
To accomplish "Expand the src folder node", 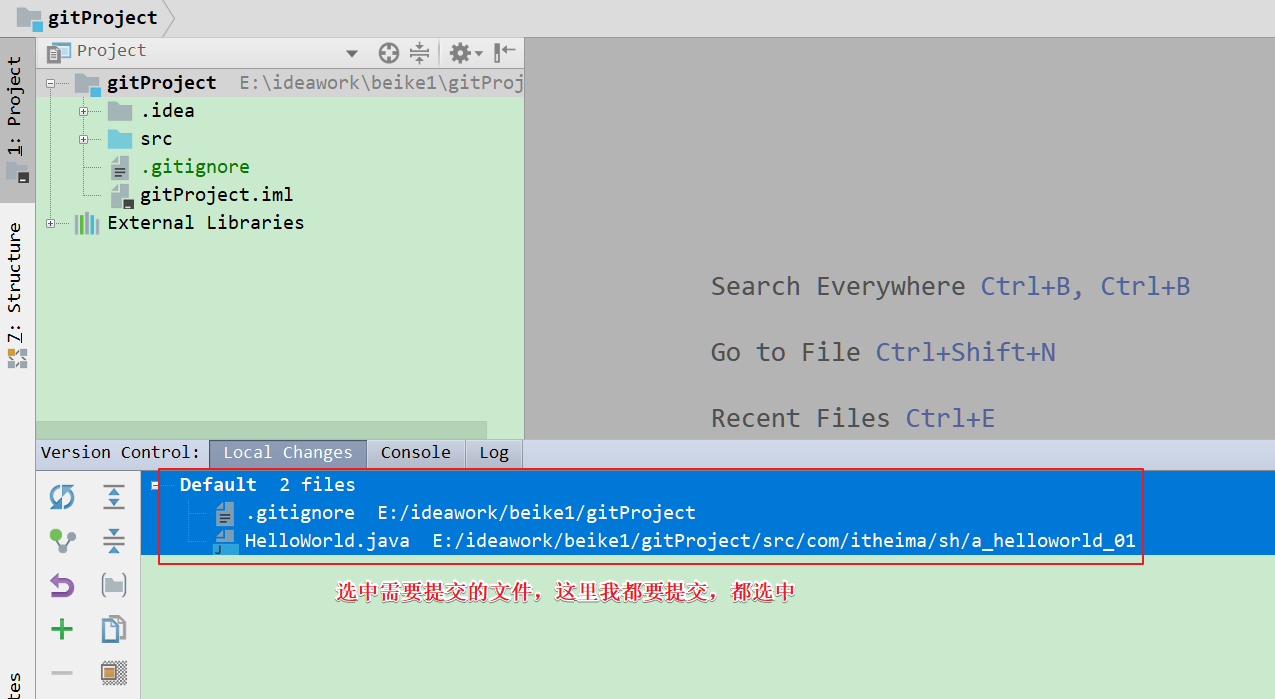I will 85,139.
